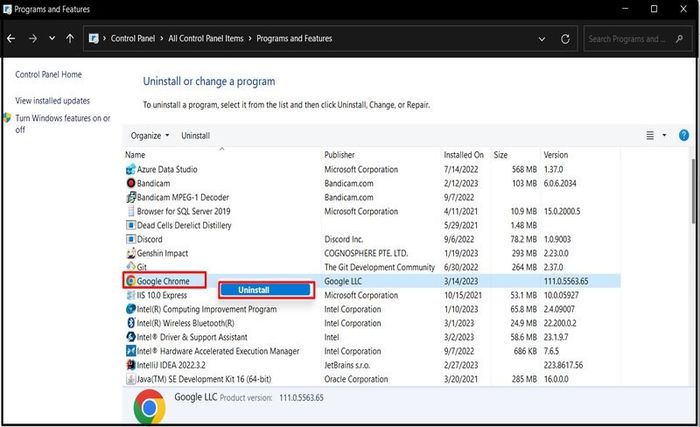Click the Bandicam red record icon
Image resolution: width=700 pixels, height=427 pixels.
[x=131, y=183]
